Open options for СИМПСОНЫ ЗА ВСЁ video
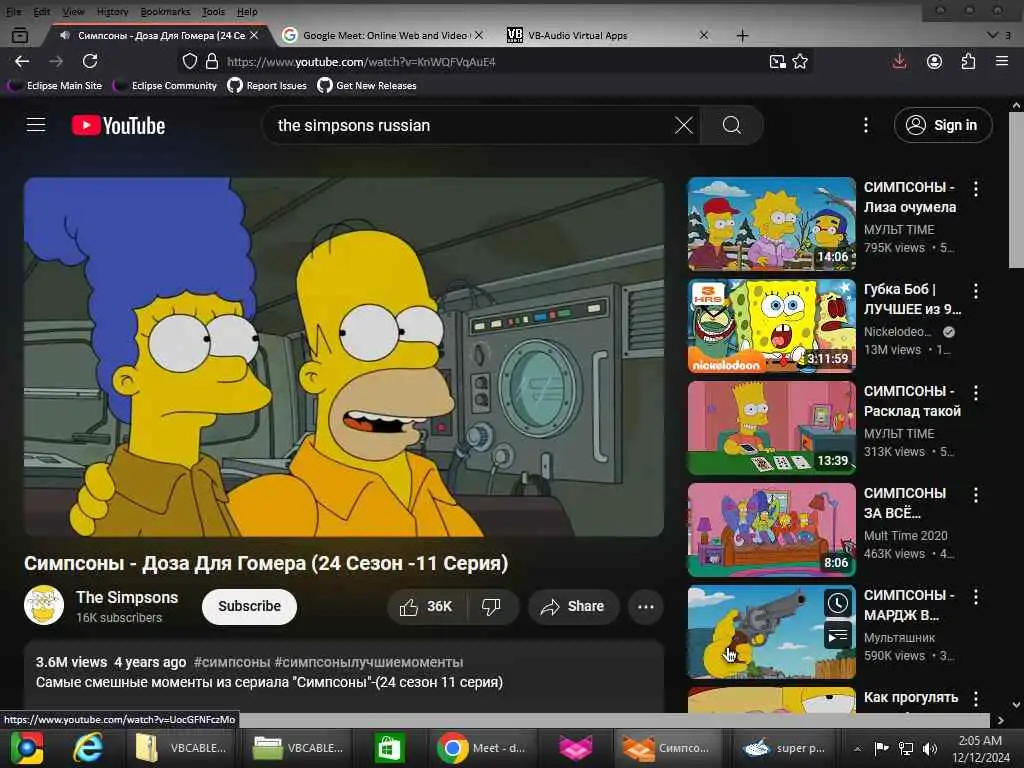1024x768 pixels. tap(976, 495)
